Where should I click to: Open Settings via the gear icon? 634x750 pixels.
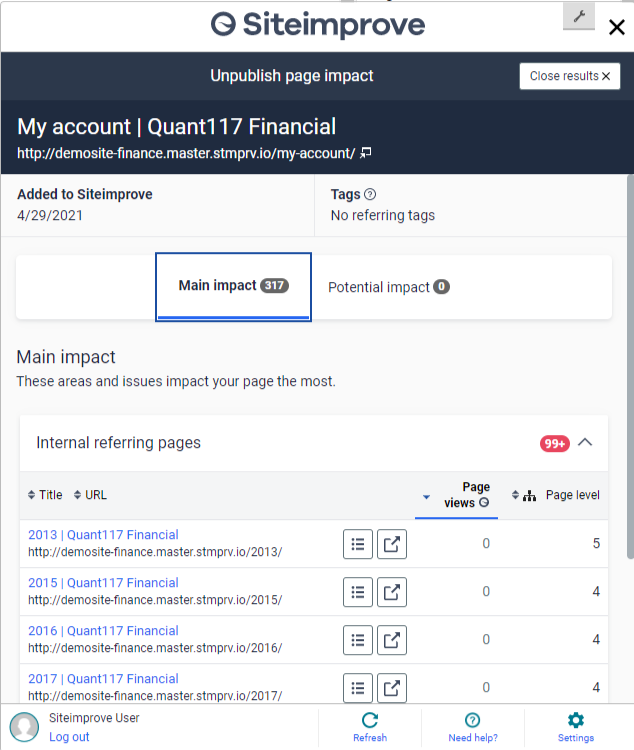click(576, 727)
